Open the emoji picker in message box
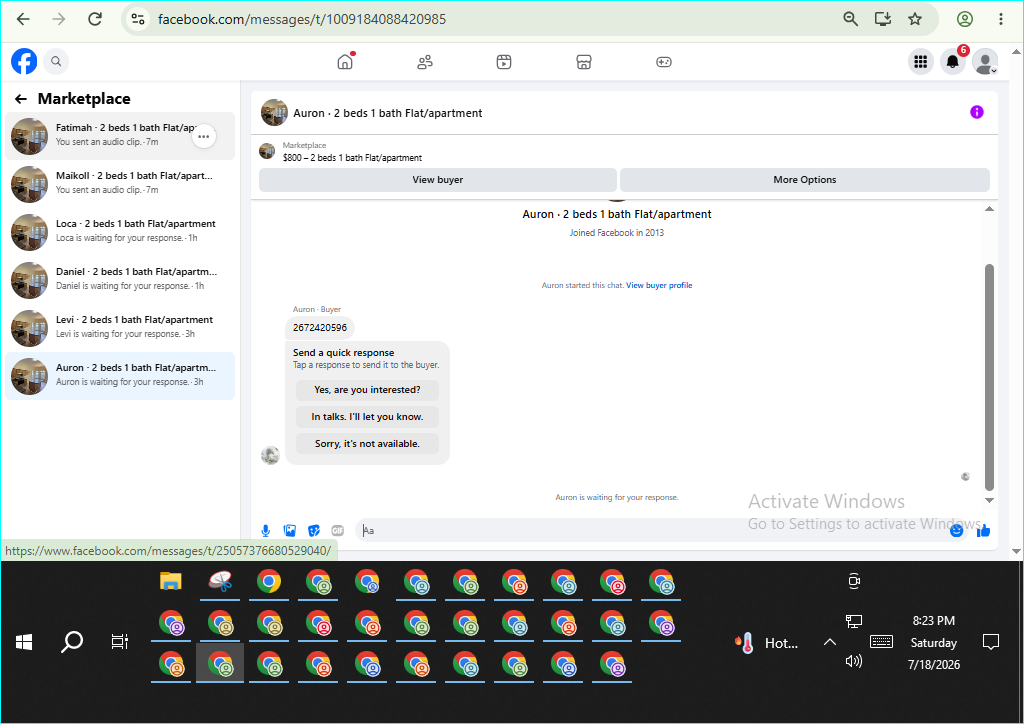 pyautogui.click(x=956, y=531)
